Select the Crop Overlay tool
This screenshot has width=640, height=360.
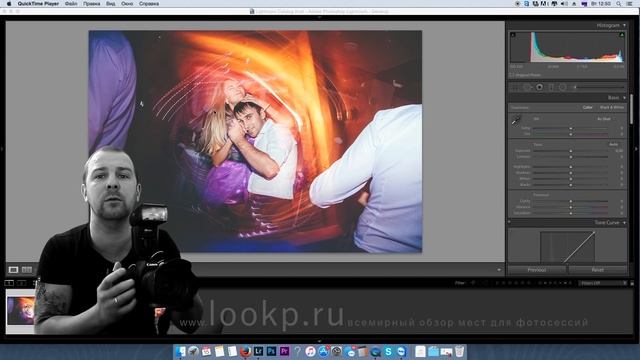pyautogui.click(x=515, y=87)
